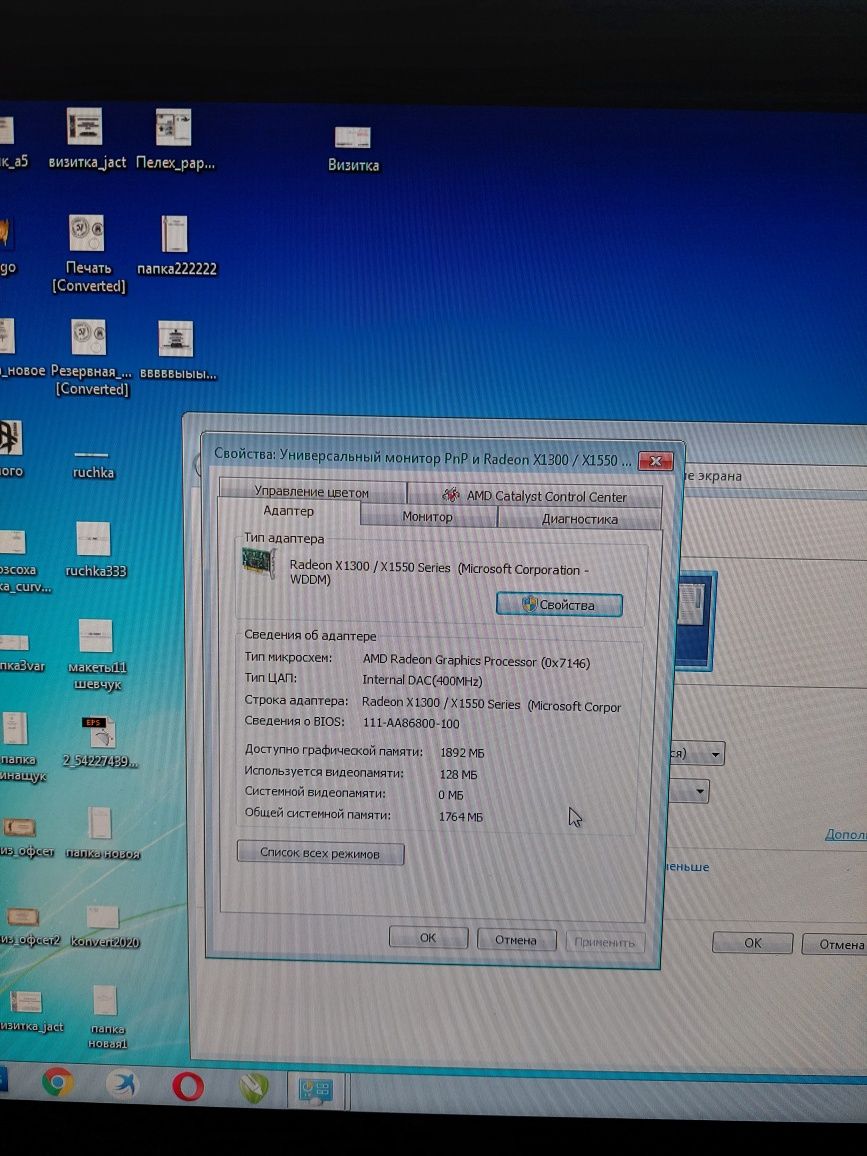Select the Адаптер tab
The width and height of the screenshot is (867, 1156).
(x=288, y=511)
